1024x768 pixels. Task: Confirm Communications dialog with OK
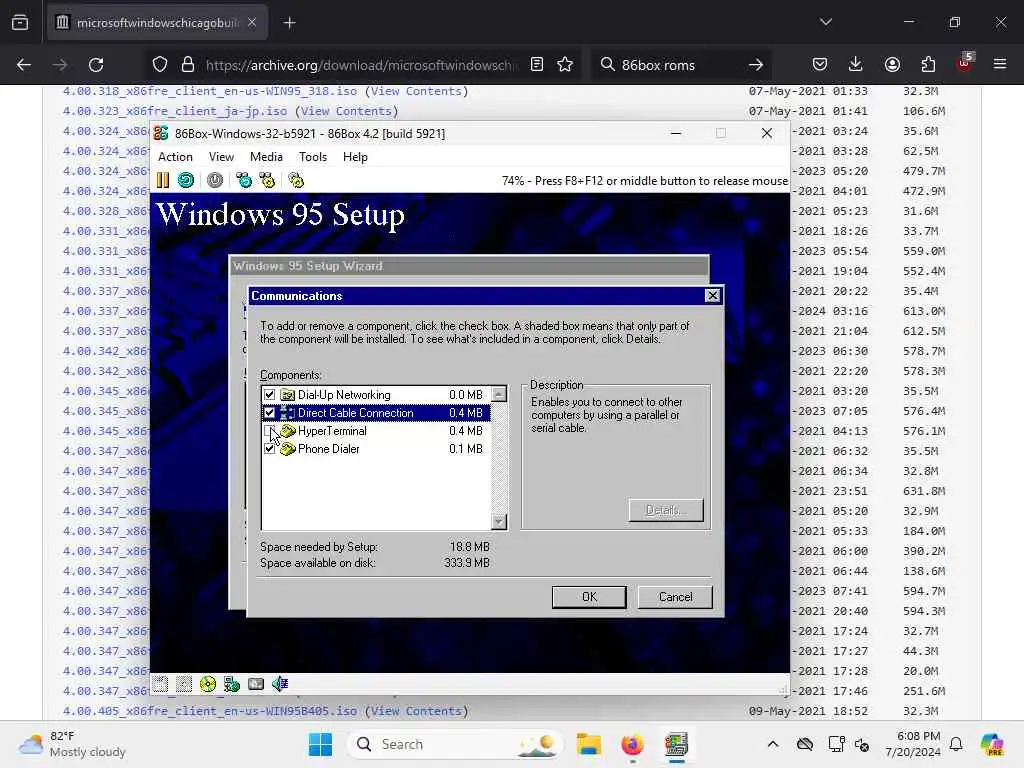[x=589, y=597]
